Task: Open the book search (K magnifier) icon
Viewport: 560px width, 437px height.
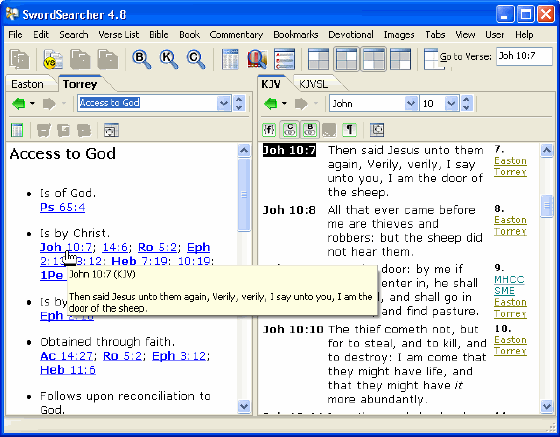Action: point(169,59)
